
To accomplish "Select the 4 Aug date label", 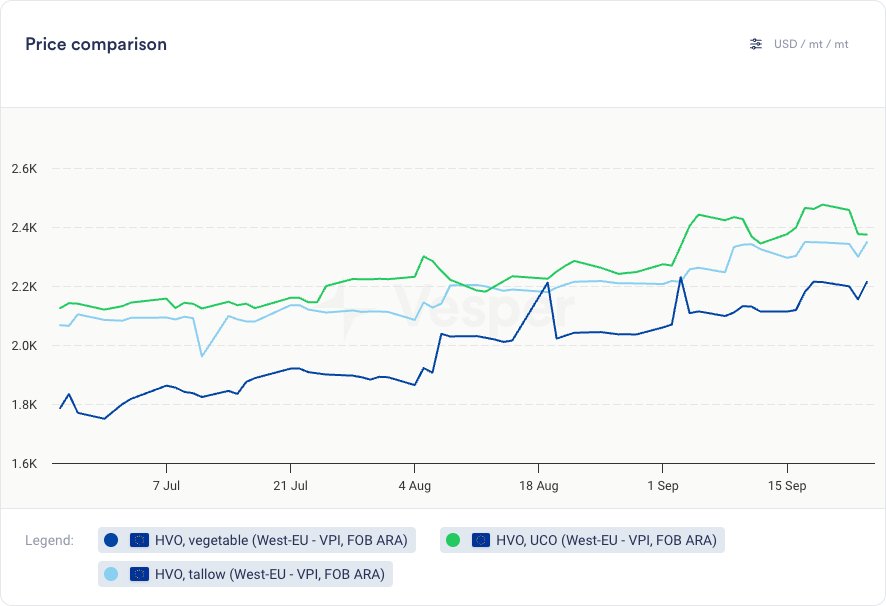I will pos(414,486).
